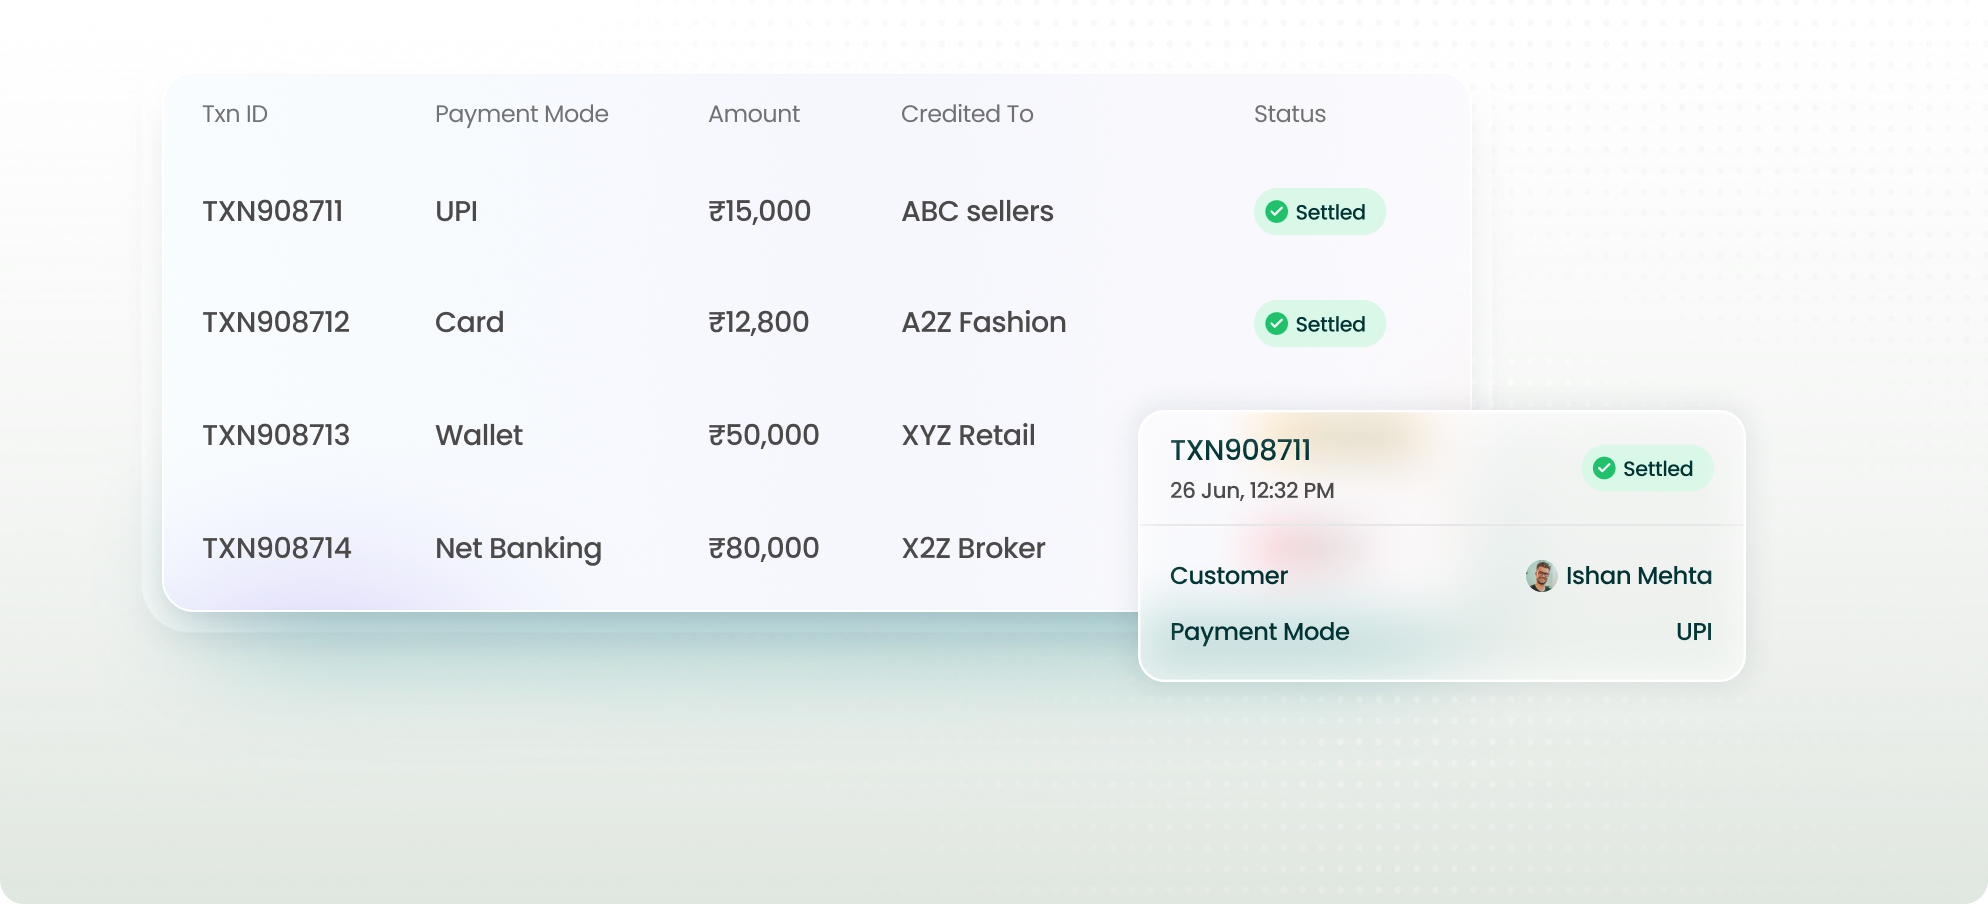Screen dimensions: 1988x904
Task: Click TXN908711 title in detail card
Action: (x=1240, y=451)
